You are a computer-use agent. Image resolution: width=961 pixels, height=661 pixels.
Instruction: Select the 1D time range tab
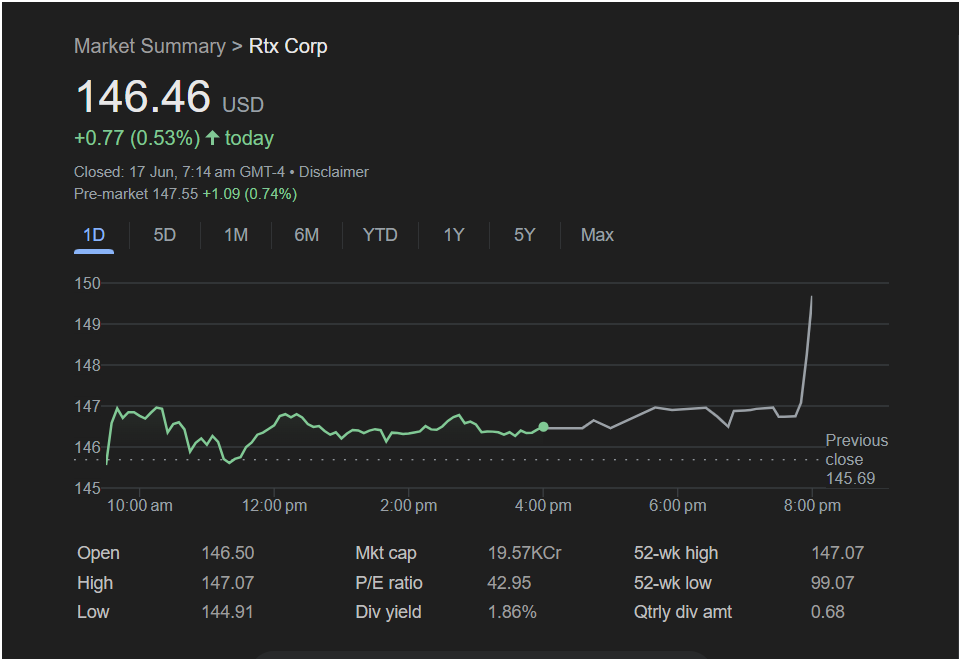pos(94,235)
